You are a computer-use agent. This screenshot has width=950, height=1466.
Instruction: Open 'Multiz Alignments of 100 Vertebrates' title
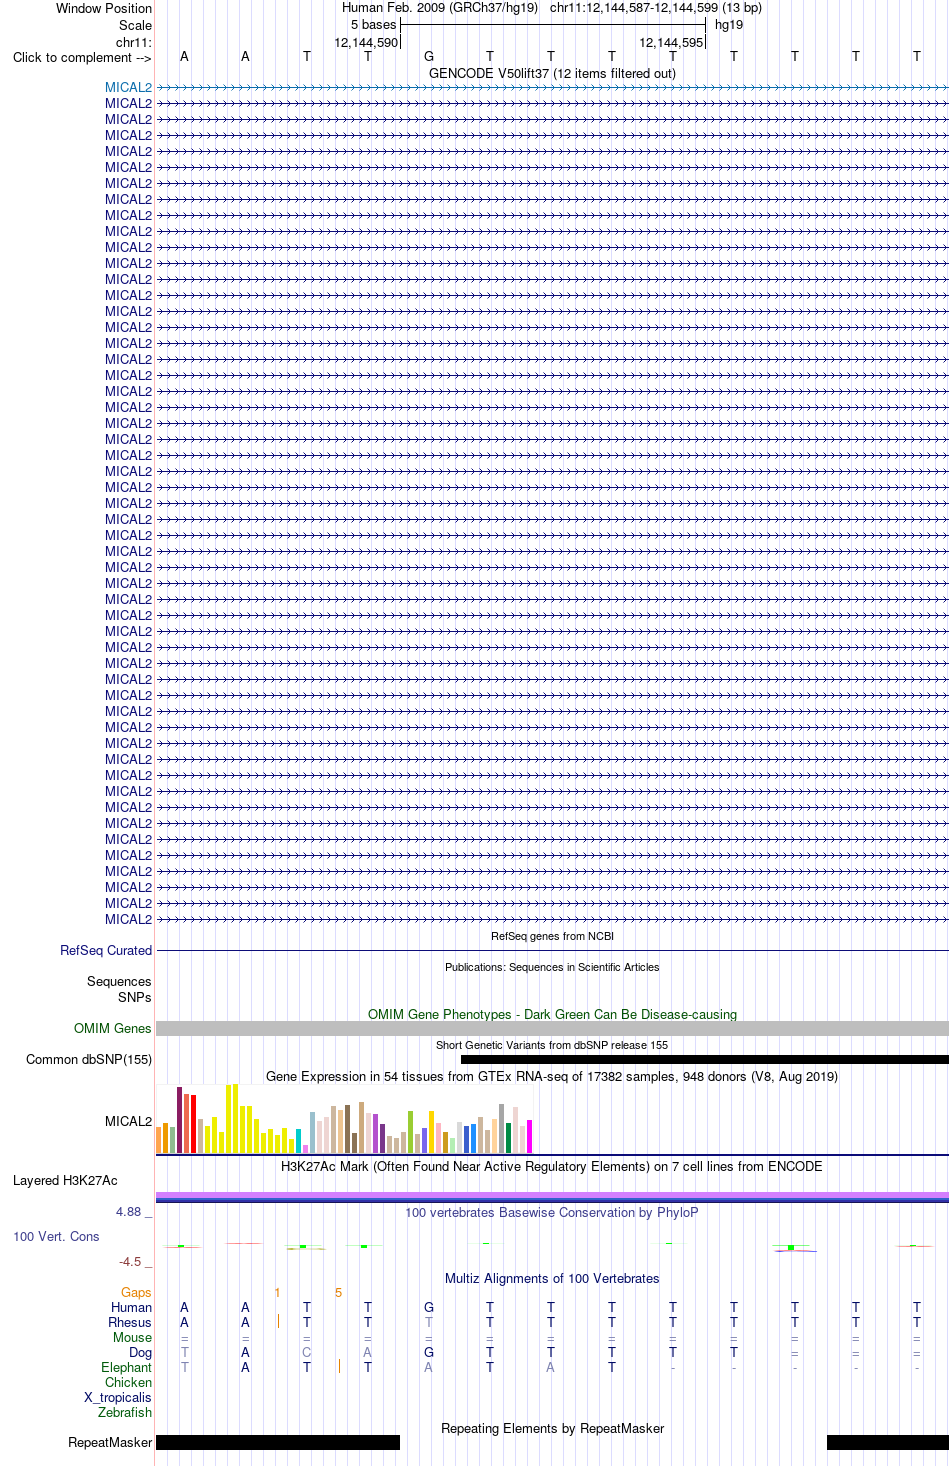(x=552, y=1278)
